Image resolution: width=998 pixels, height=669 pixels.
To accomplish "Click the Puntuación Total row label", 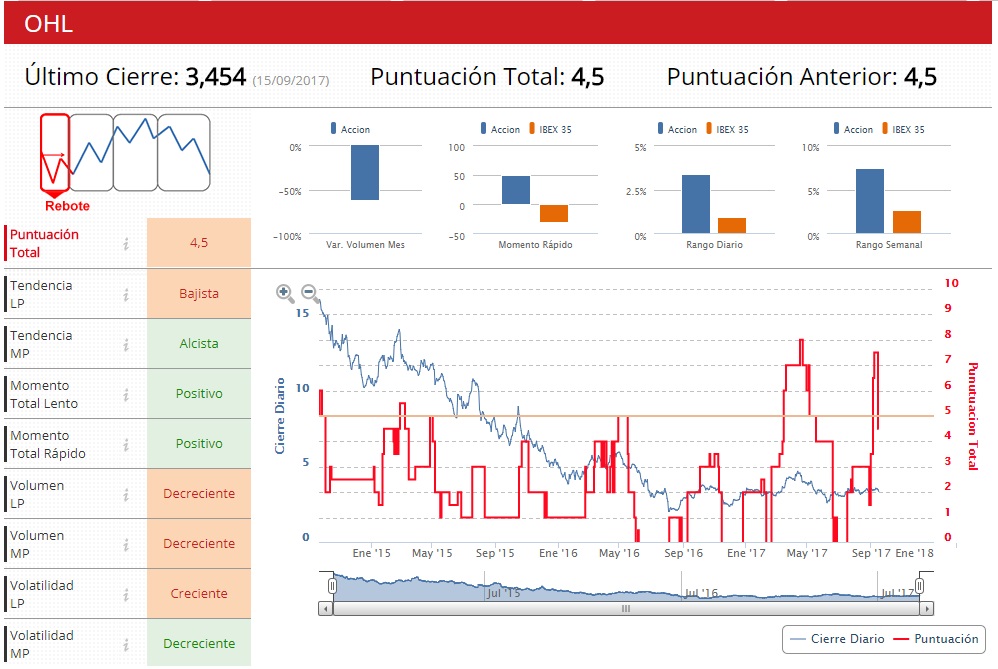I will point(44,243).
